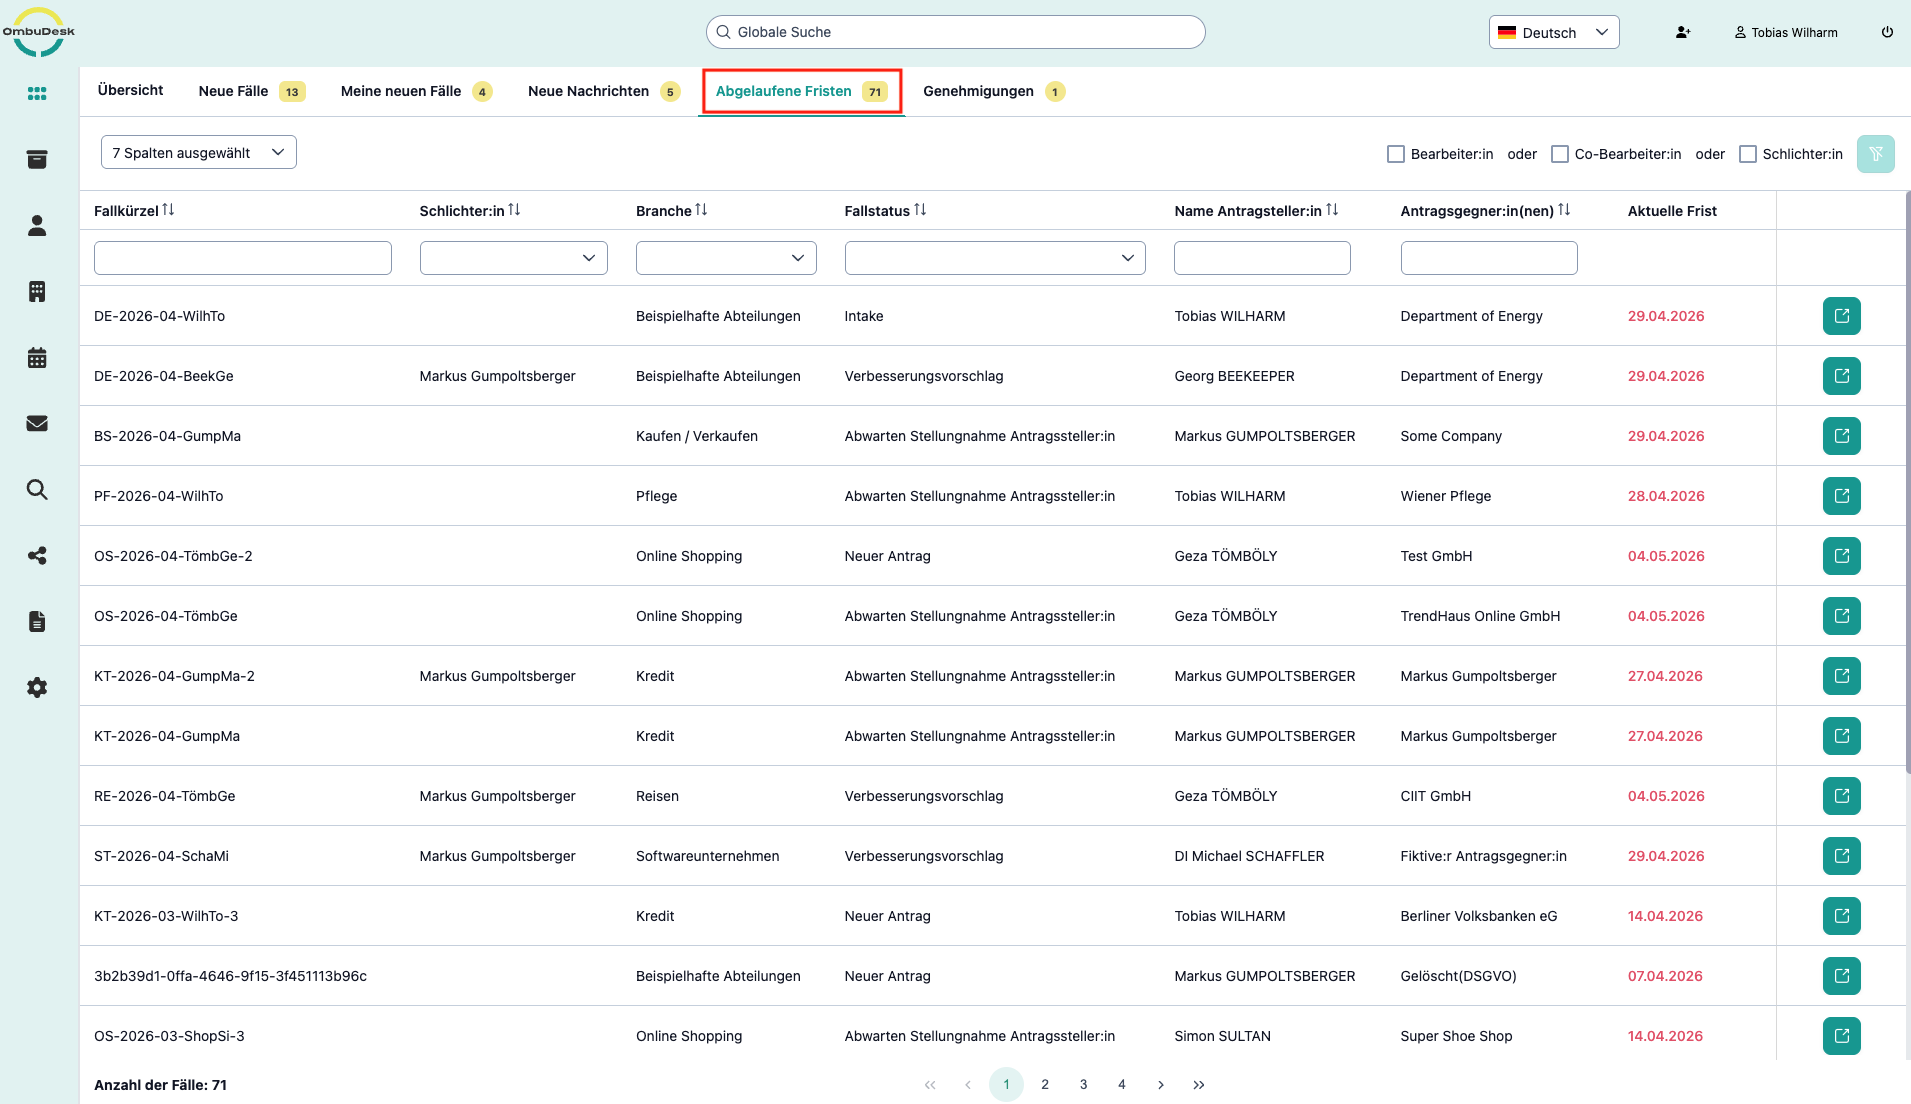This screenshot has height=1104, width=1911.
Task: Click the add user icon in header
Action: 1683,32
